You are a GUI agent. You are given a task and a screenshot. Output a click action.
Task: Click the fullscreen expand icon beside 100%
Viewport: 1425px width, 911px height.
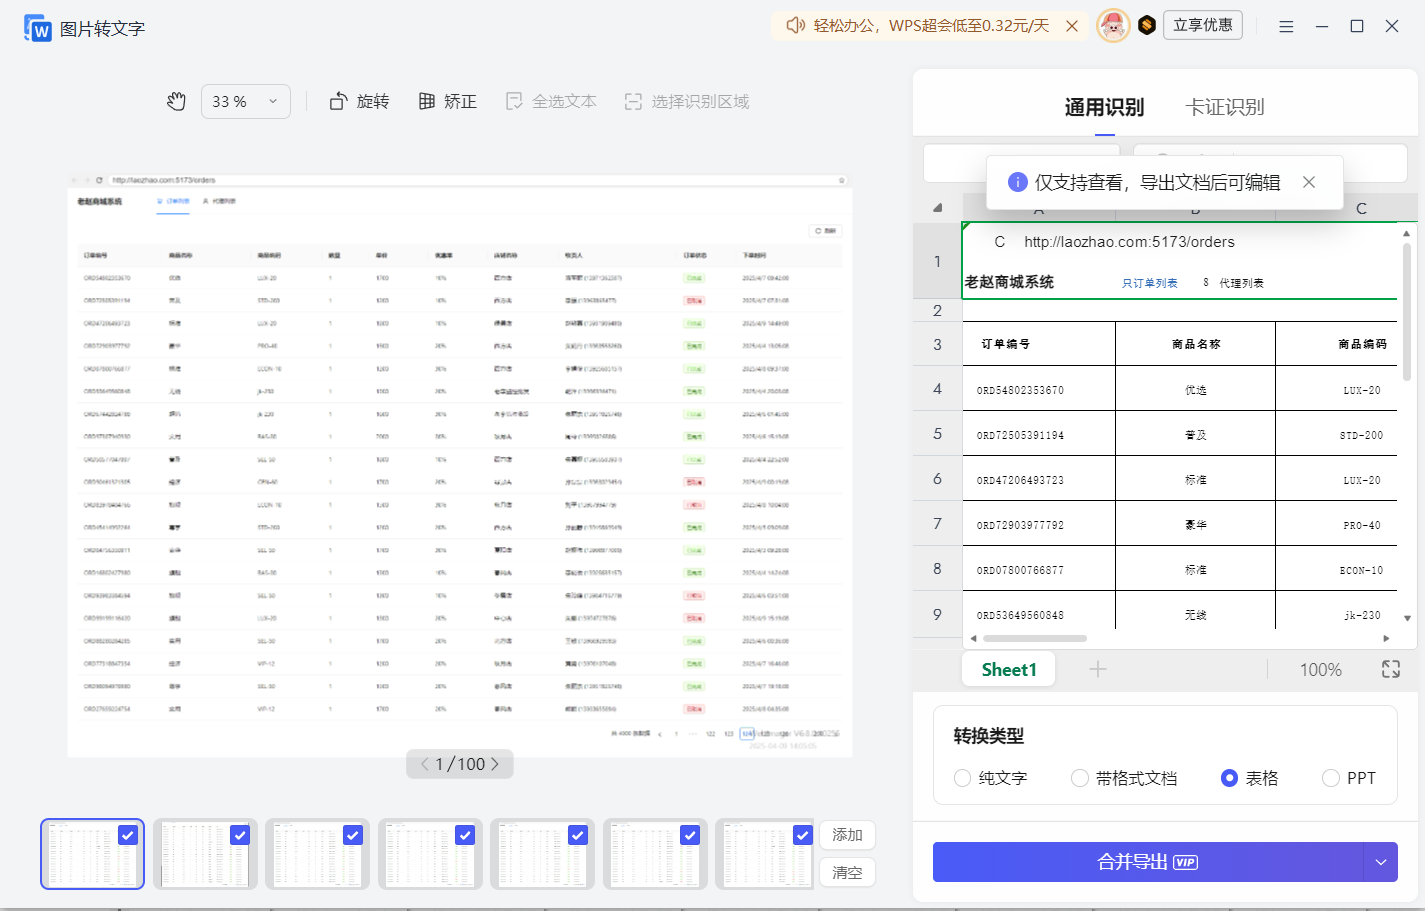tap(1391, 669)
